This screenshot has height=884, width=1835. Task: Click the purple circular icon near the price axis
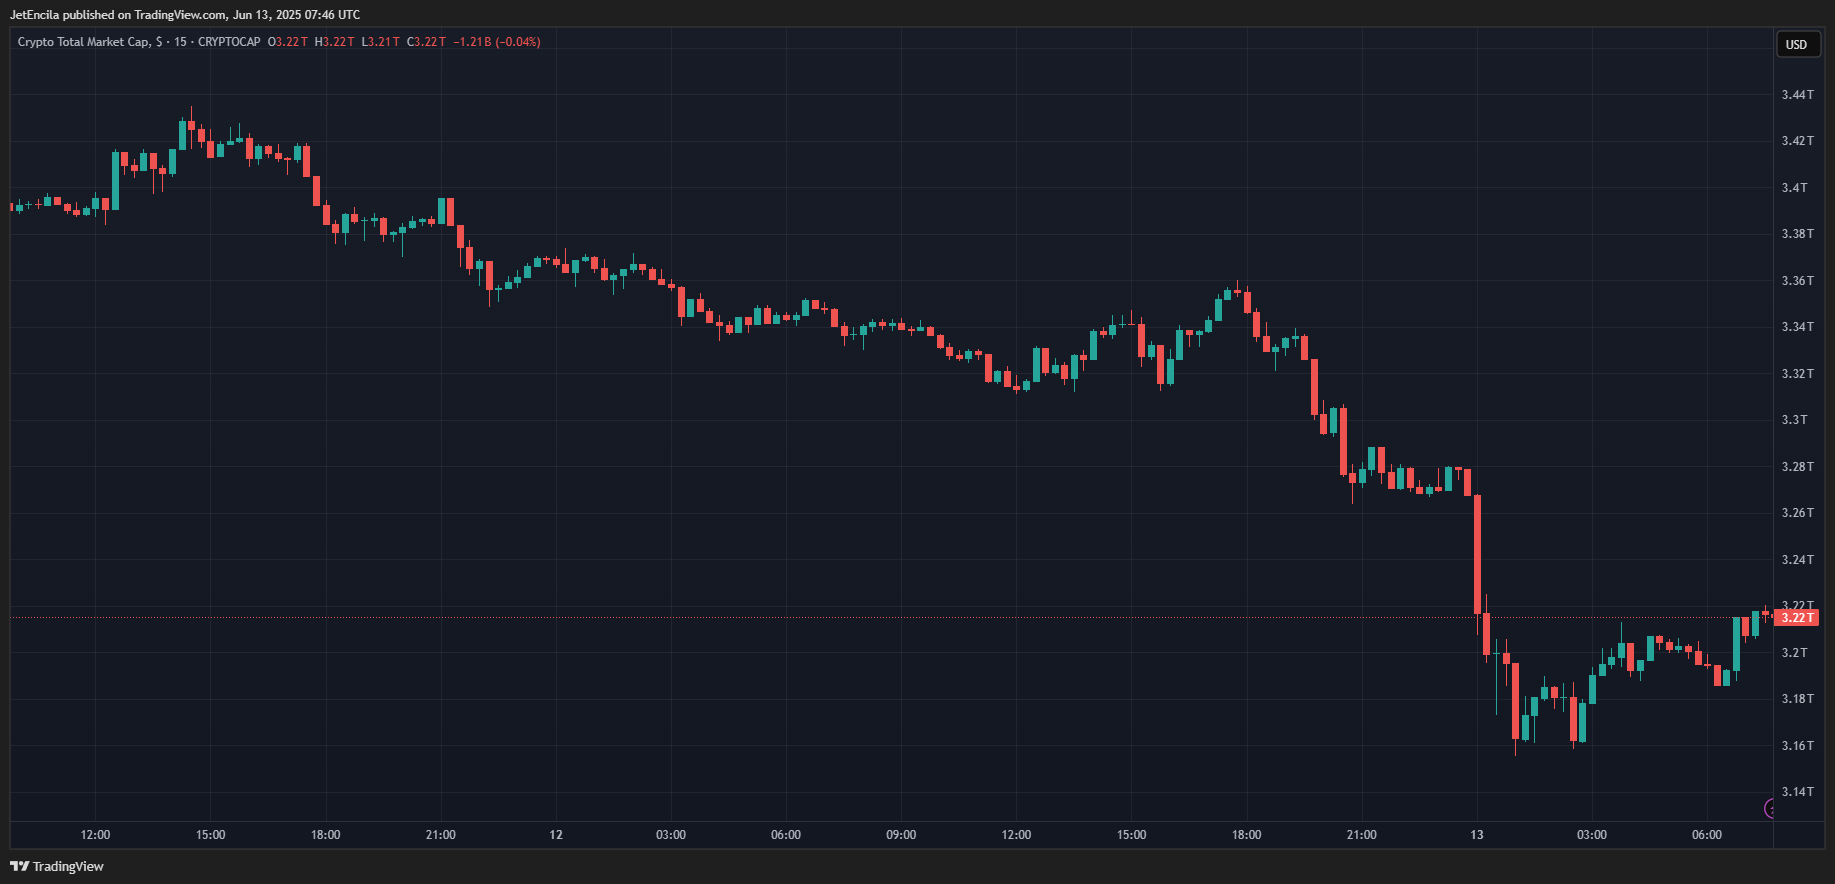pyautogui.click(x=1771, y=808)
